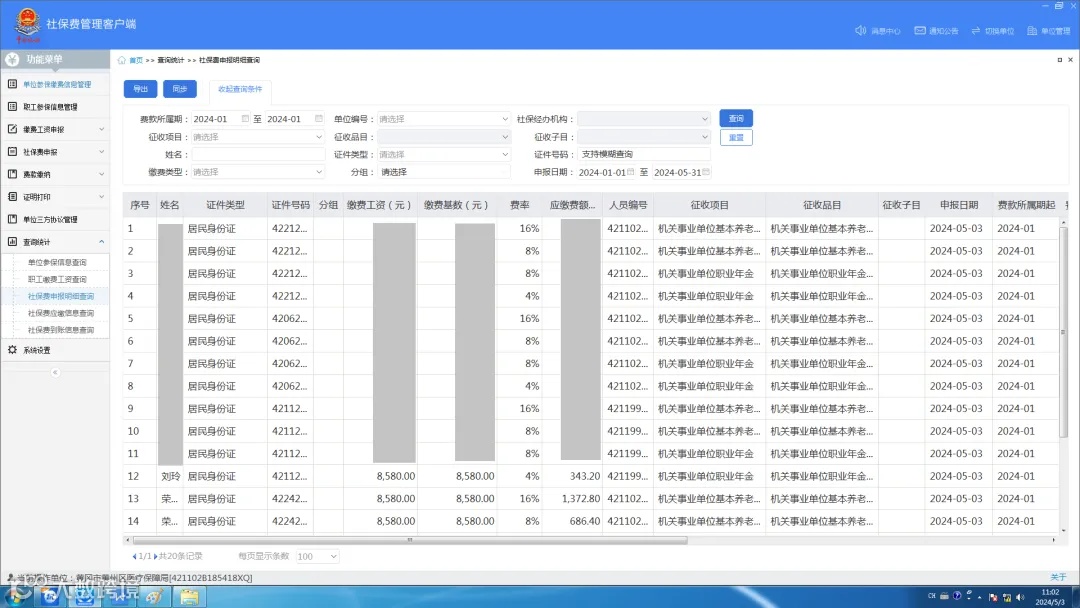Image resolution: width=1080 pixels, height=608 pixels.
Task: Open 征收子目 dropdown
Action: pos(643,137)
